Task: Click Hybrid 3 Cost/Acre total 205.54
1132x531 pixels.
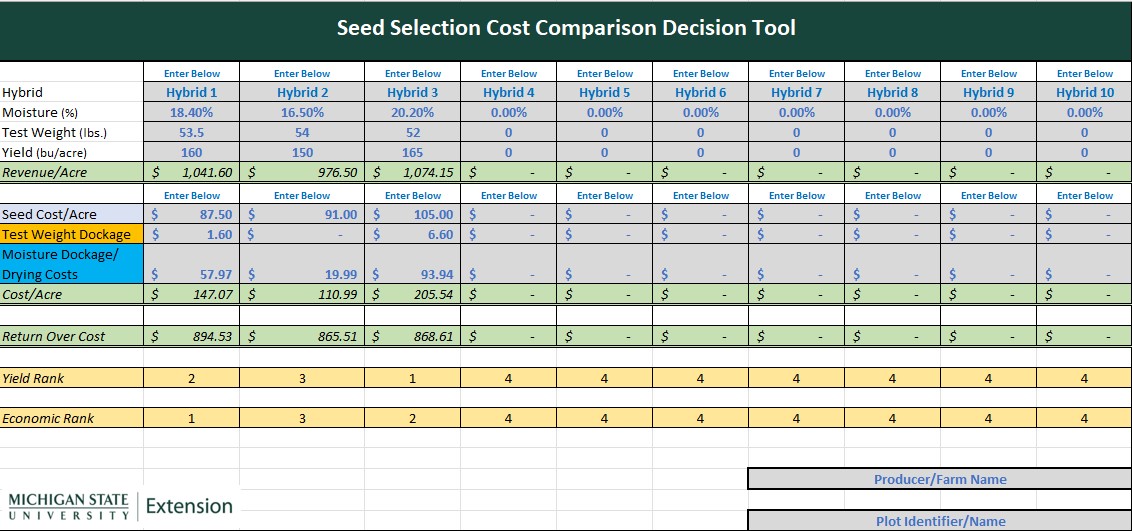Action: (x=412, y=295)
